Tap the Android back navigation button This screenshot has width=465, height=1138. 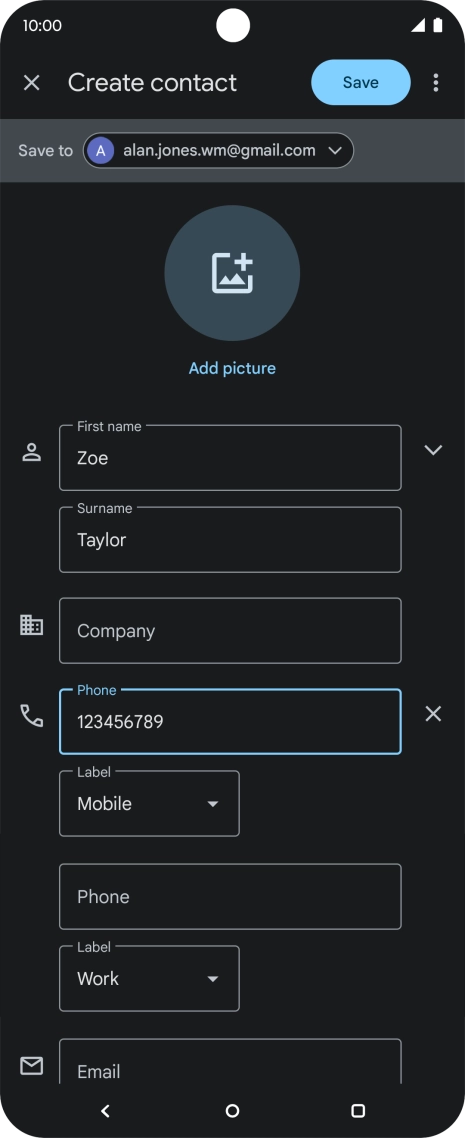point(105,1110)
